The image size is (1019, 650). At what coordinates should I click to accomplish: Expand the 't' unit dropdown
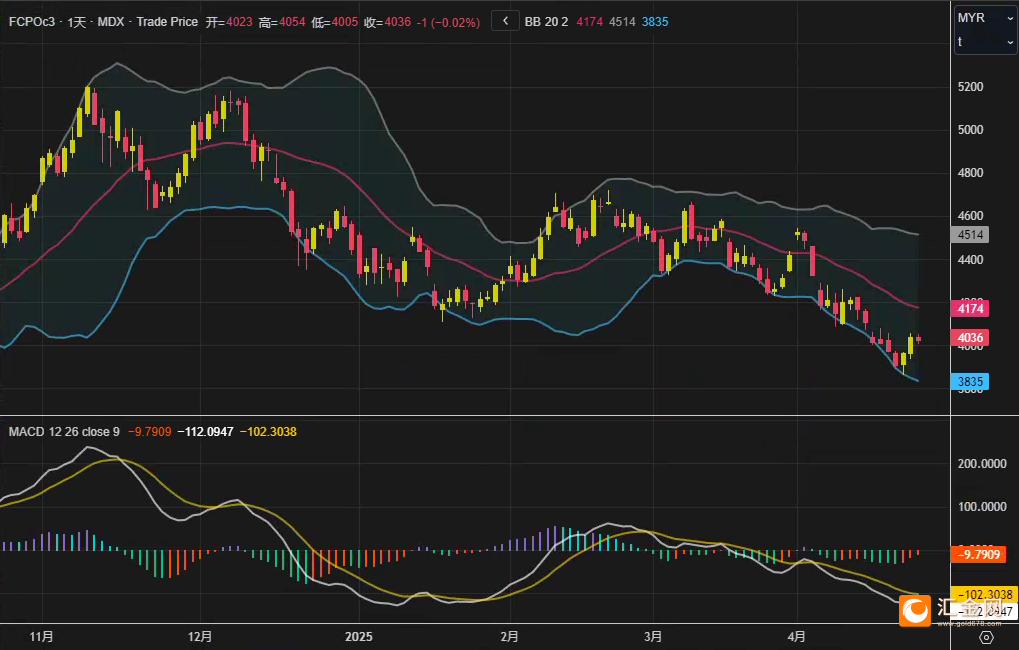983,42
